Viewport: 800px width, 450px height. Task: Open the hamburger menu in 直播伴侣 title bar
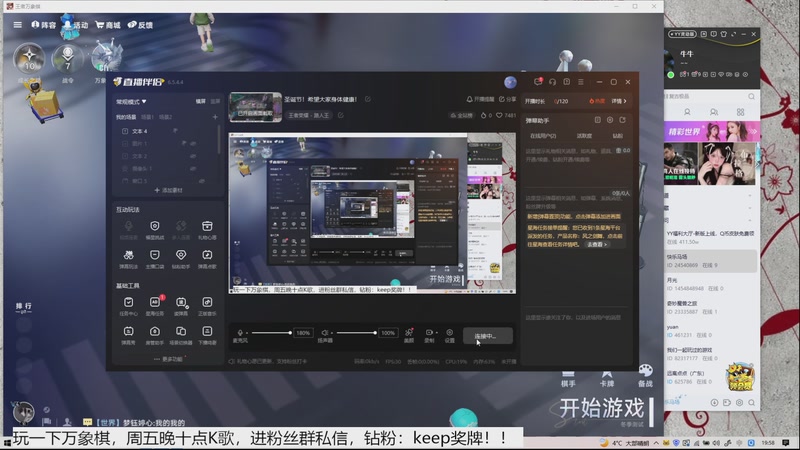(x=581, y=82)
